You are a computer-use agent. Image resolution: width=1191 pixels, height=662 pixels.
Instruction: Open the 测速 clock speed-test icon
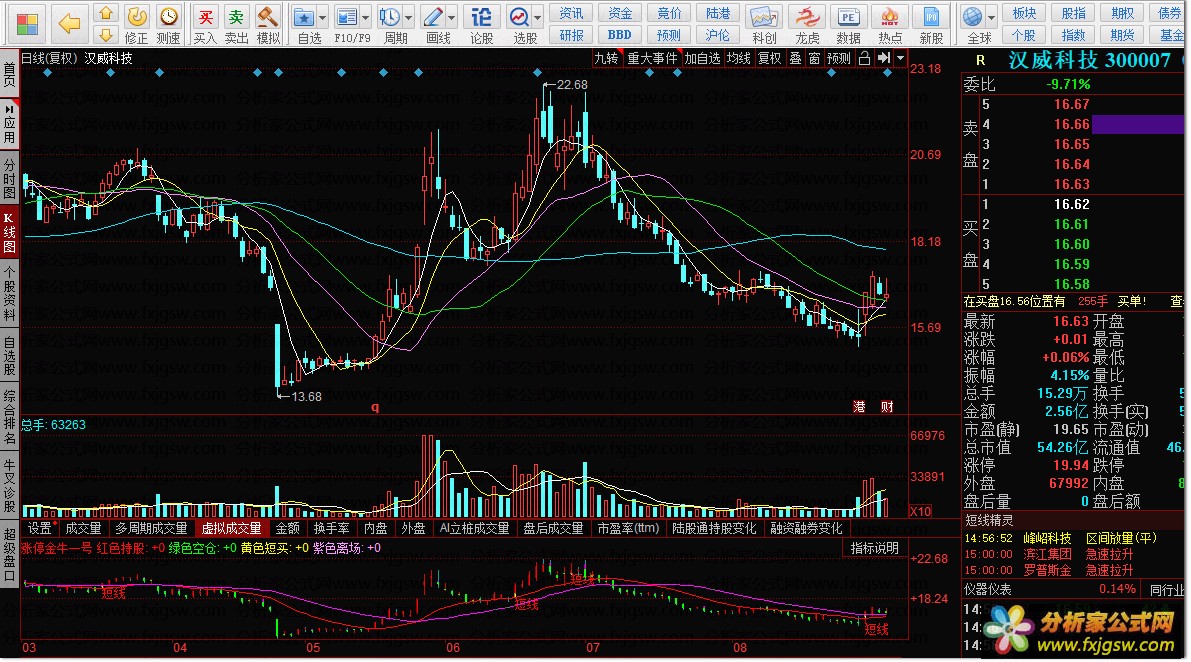click(x=169, y=17)
